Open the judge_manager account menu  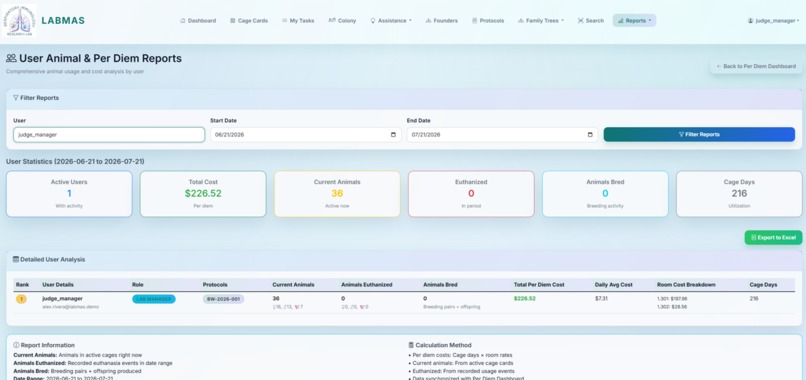click(x=774, y=21)
